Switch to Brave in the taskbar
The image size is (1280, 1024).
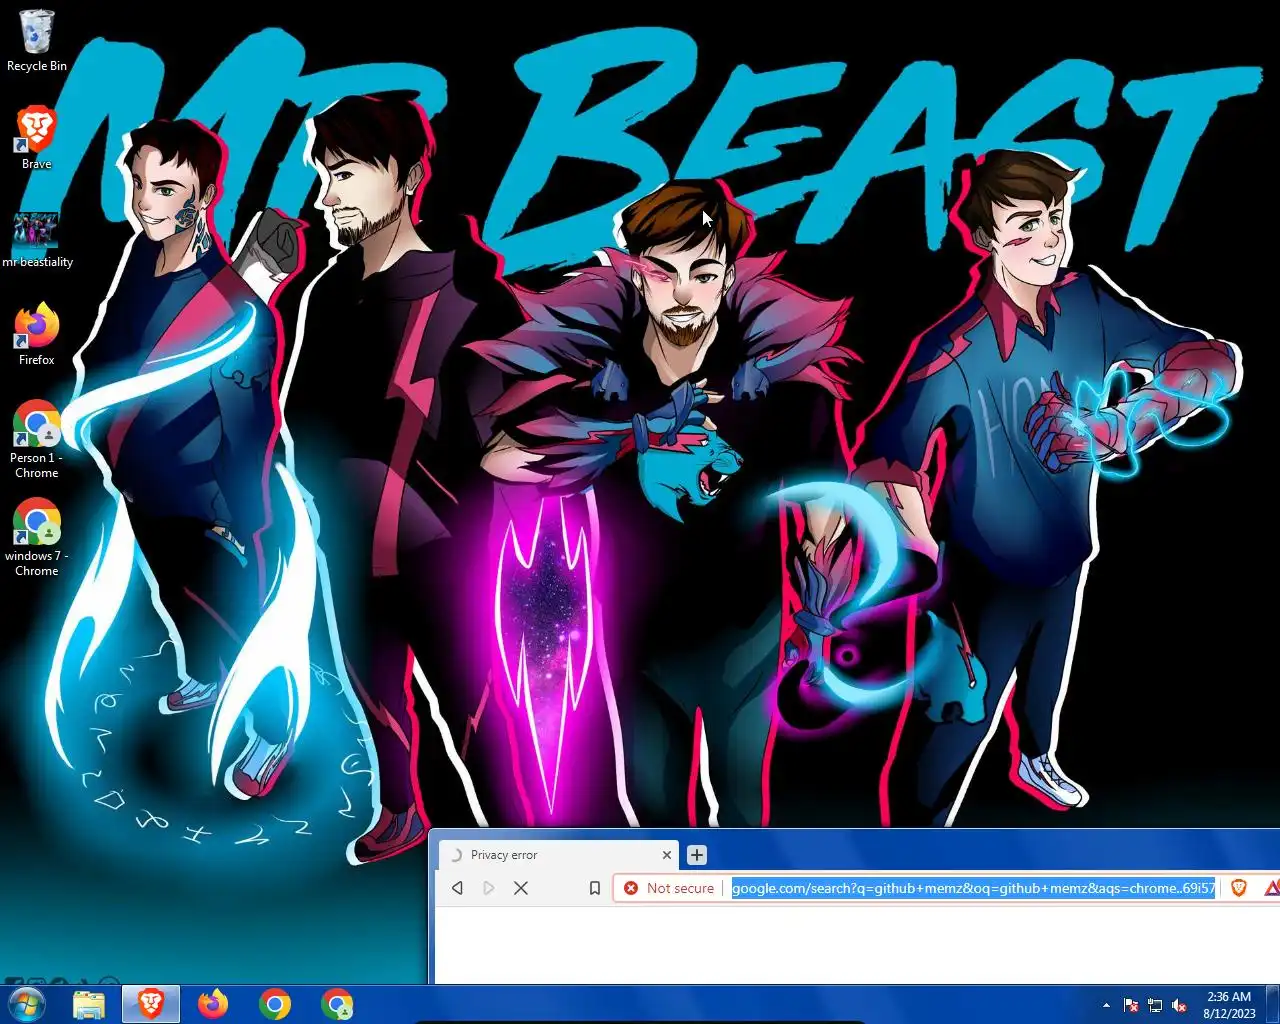[151, 1004]
